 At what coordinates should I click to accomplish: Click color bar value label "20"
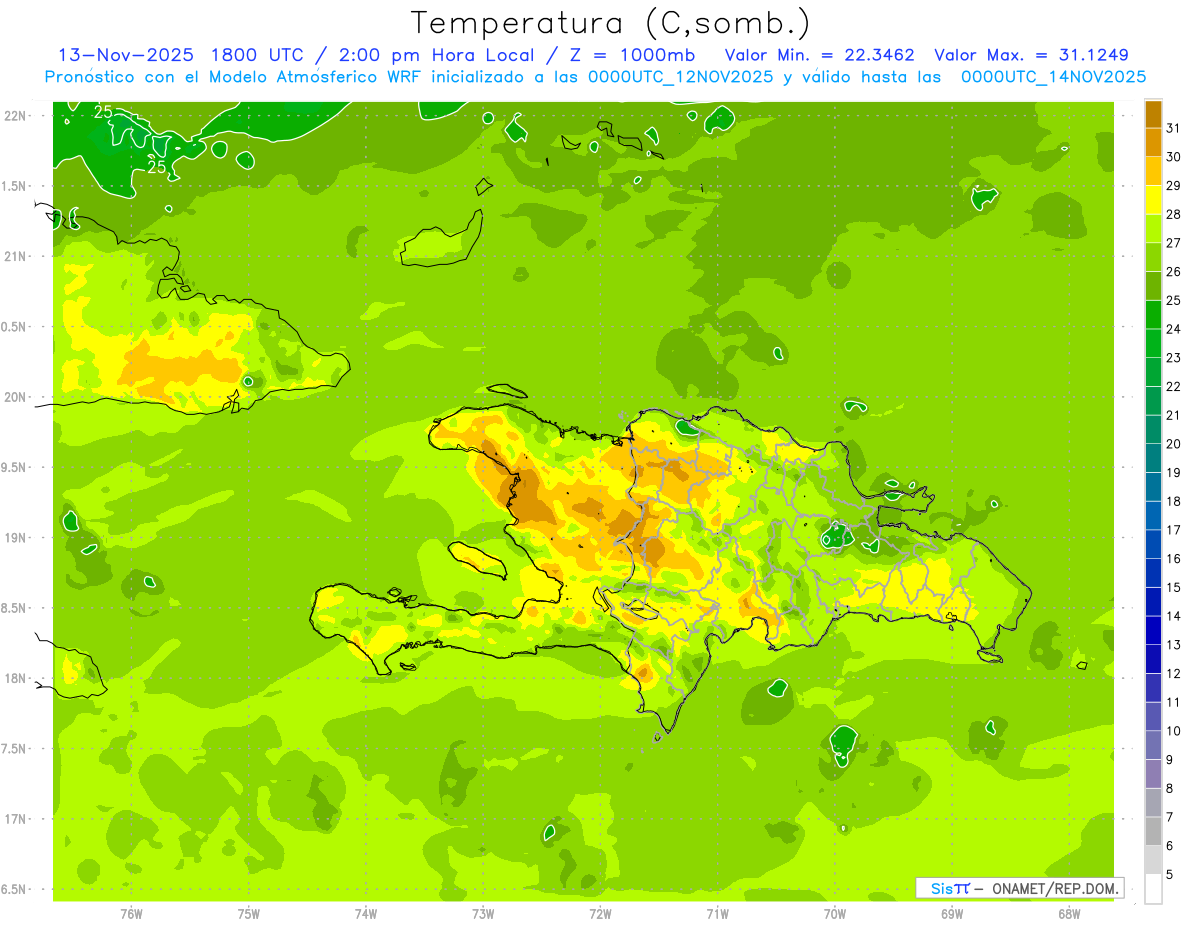1174,444
